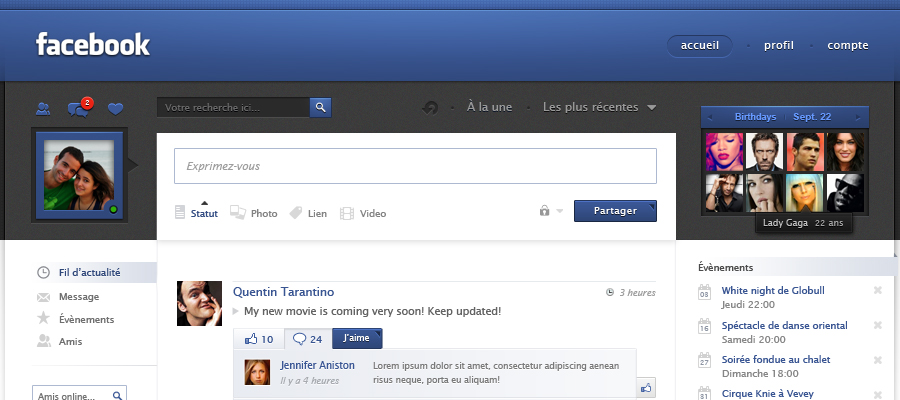Open the profil menu item

778,46
